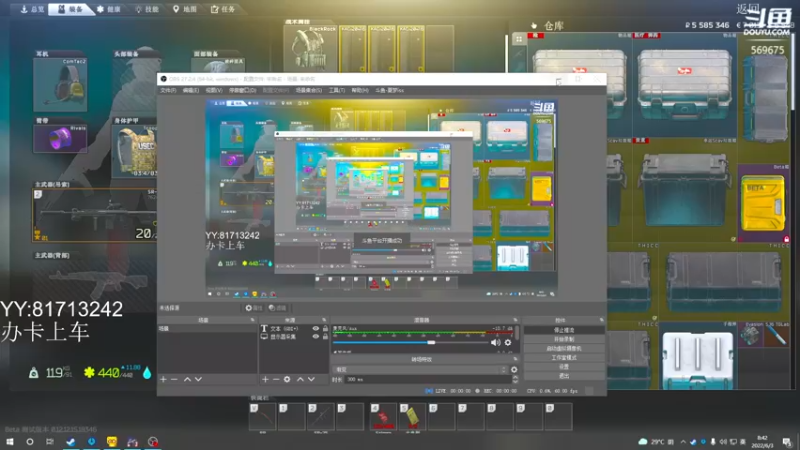This screenshot has height=450, width=800.
Task: Click the microphone volume slider in mixer
Action: point(411,343)
